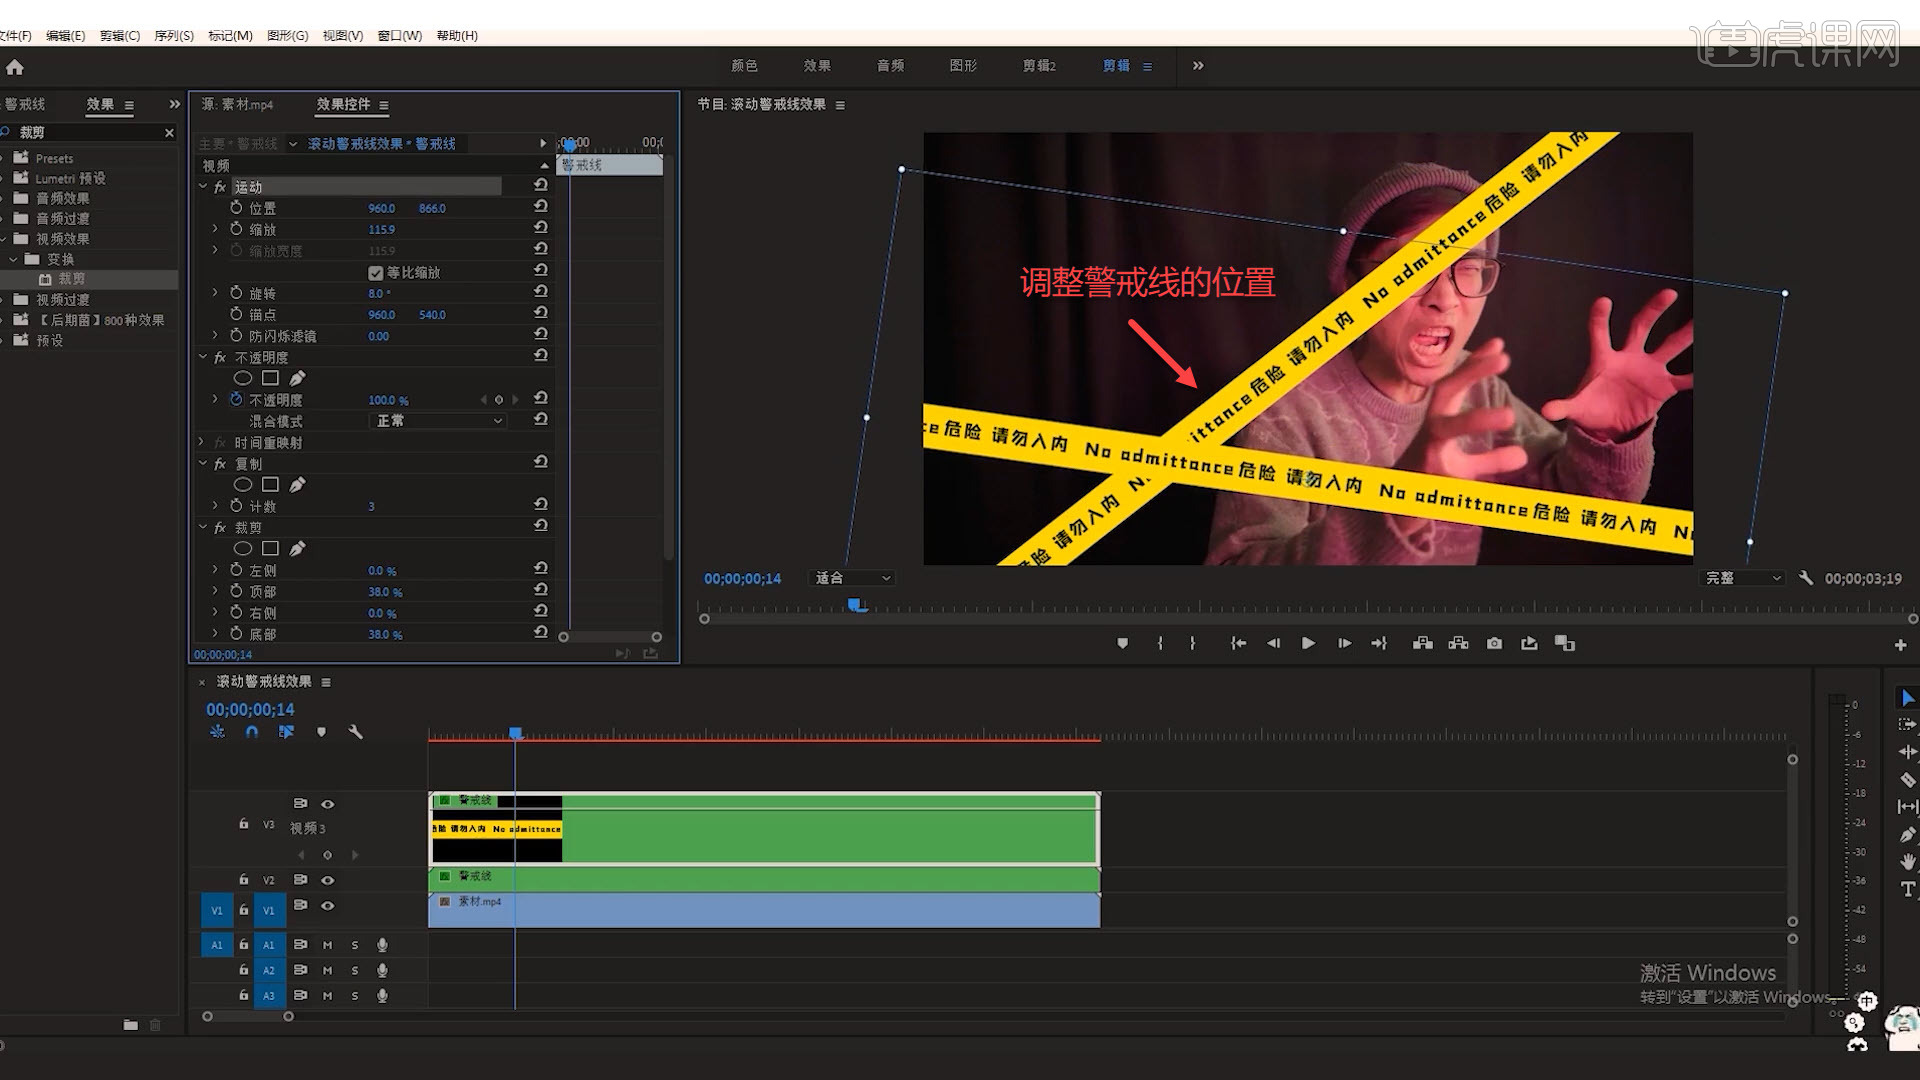Click the Home icon

pos(15,67)
